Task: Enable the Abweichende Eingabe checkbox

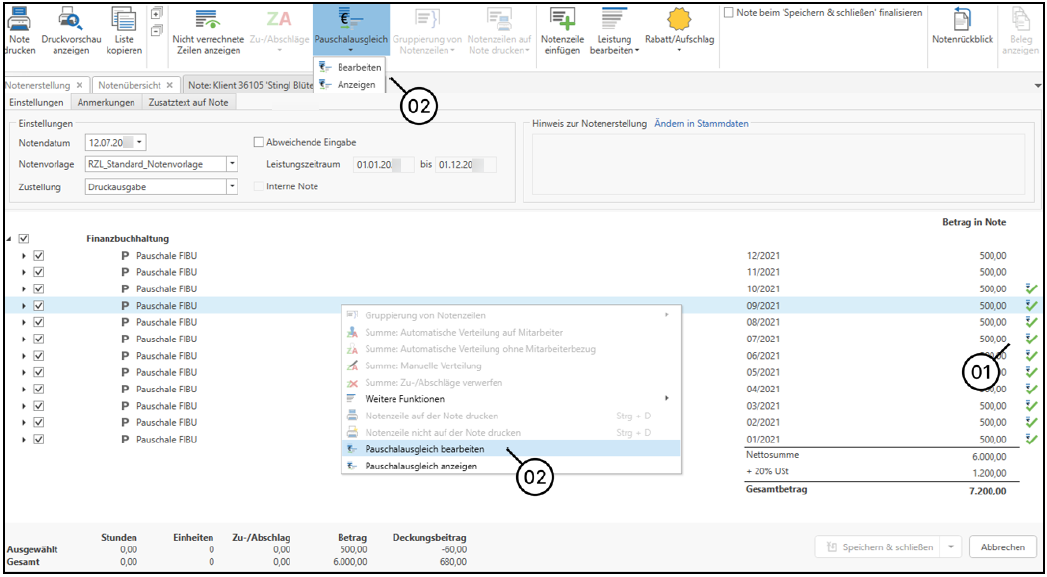Action: [260, 142]
